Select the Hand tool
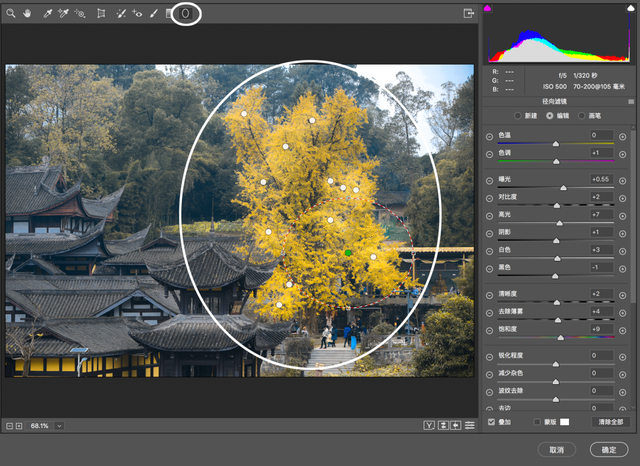 click(x=27, y=13)
